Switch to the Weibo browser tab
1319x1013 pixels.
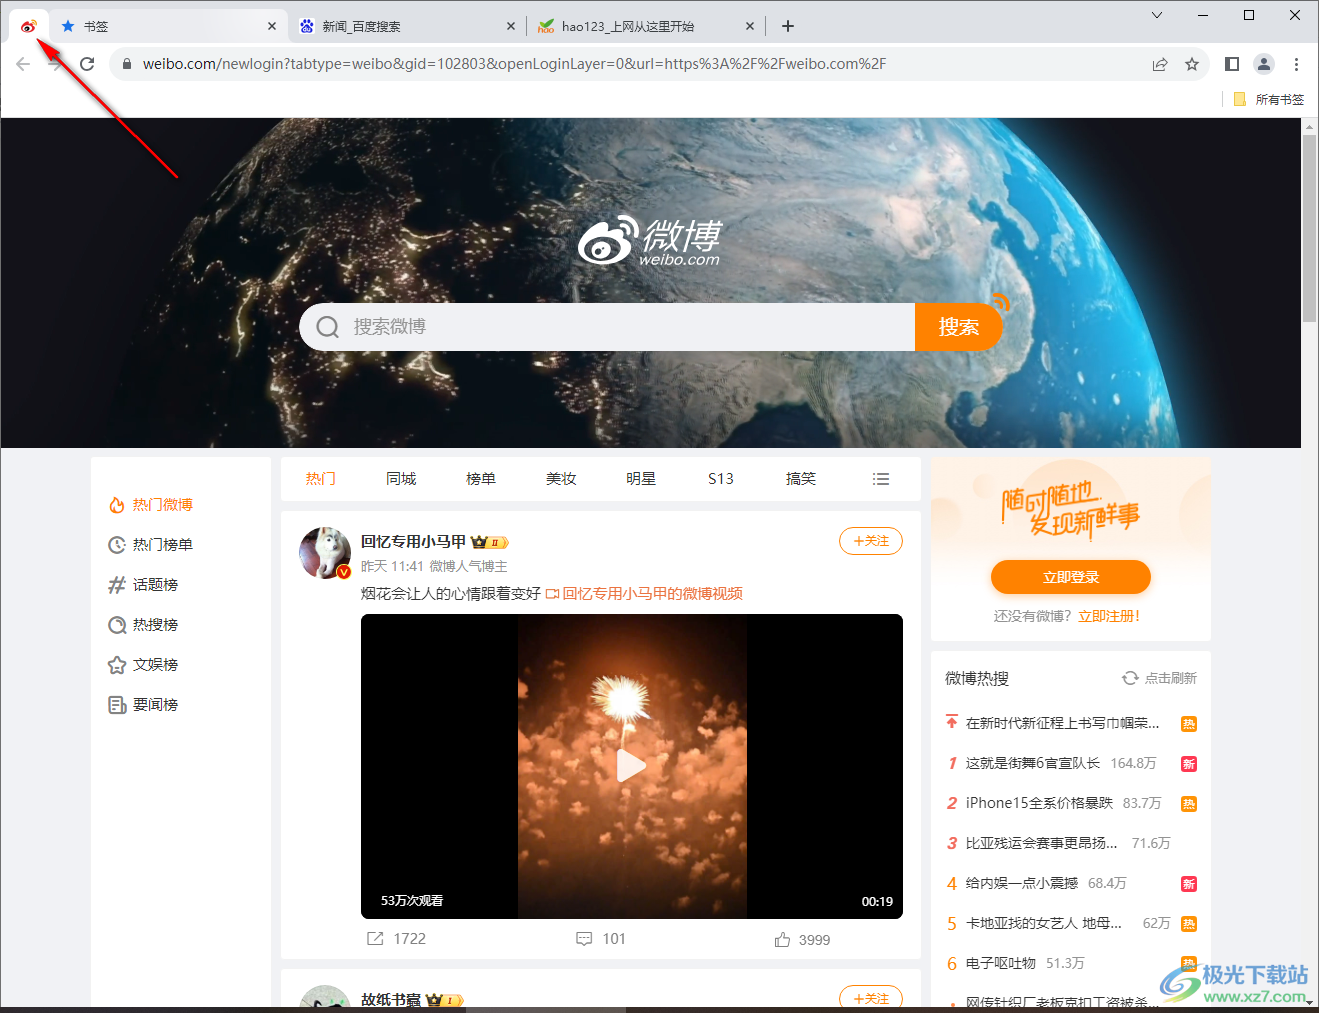[28, 26]
